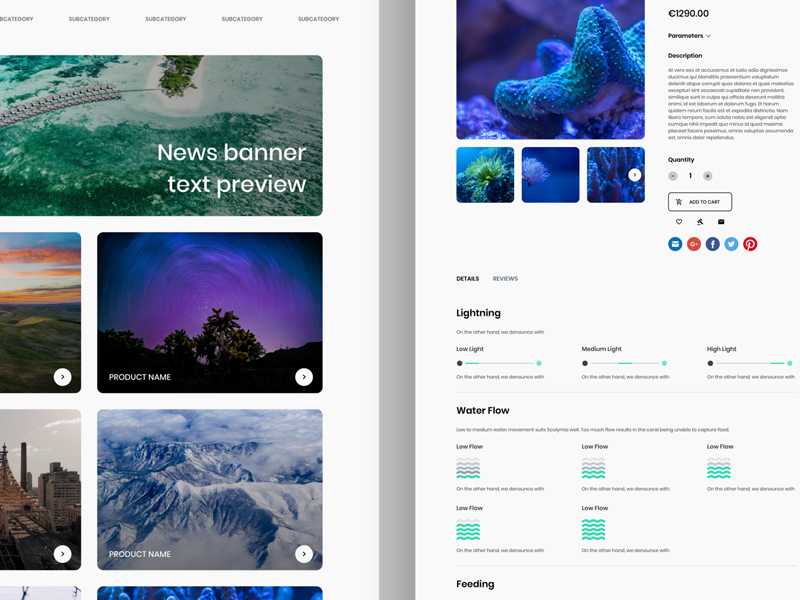This screenshot has height=600, width=800.
Task: Open the News banner text preview banner
Action: (161, 136)
